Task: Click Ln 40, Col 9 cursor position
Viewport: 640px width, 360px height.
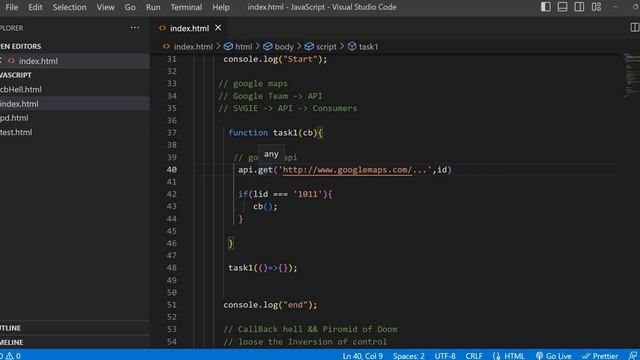Action: [x=362, y=356]
